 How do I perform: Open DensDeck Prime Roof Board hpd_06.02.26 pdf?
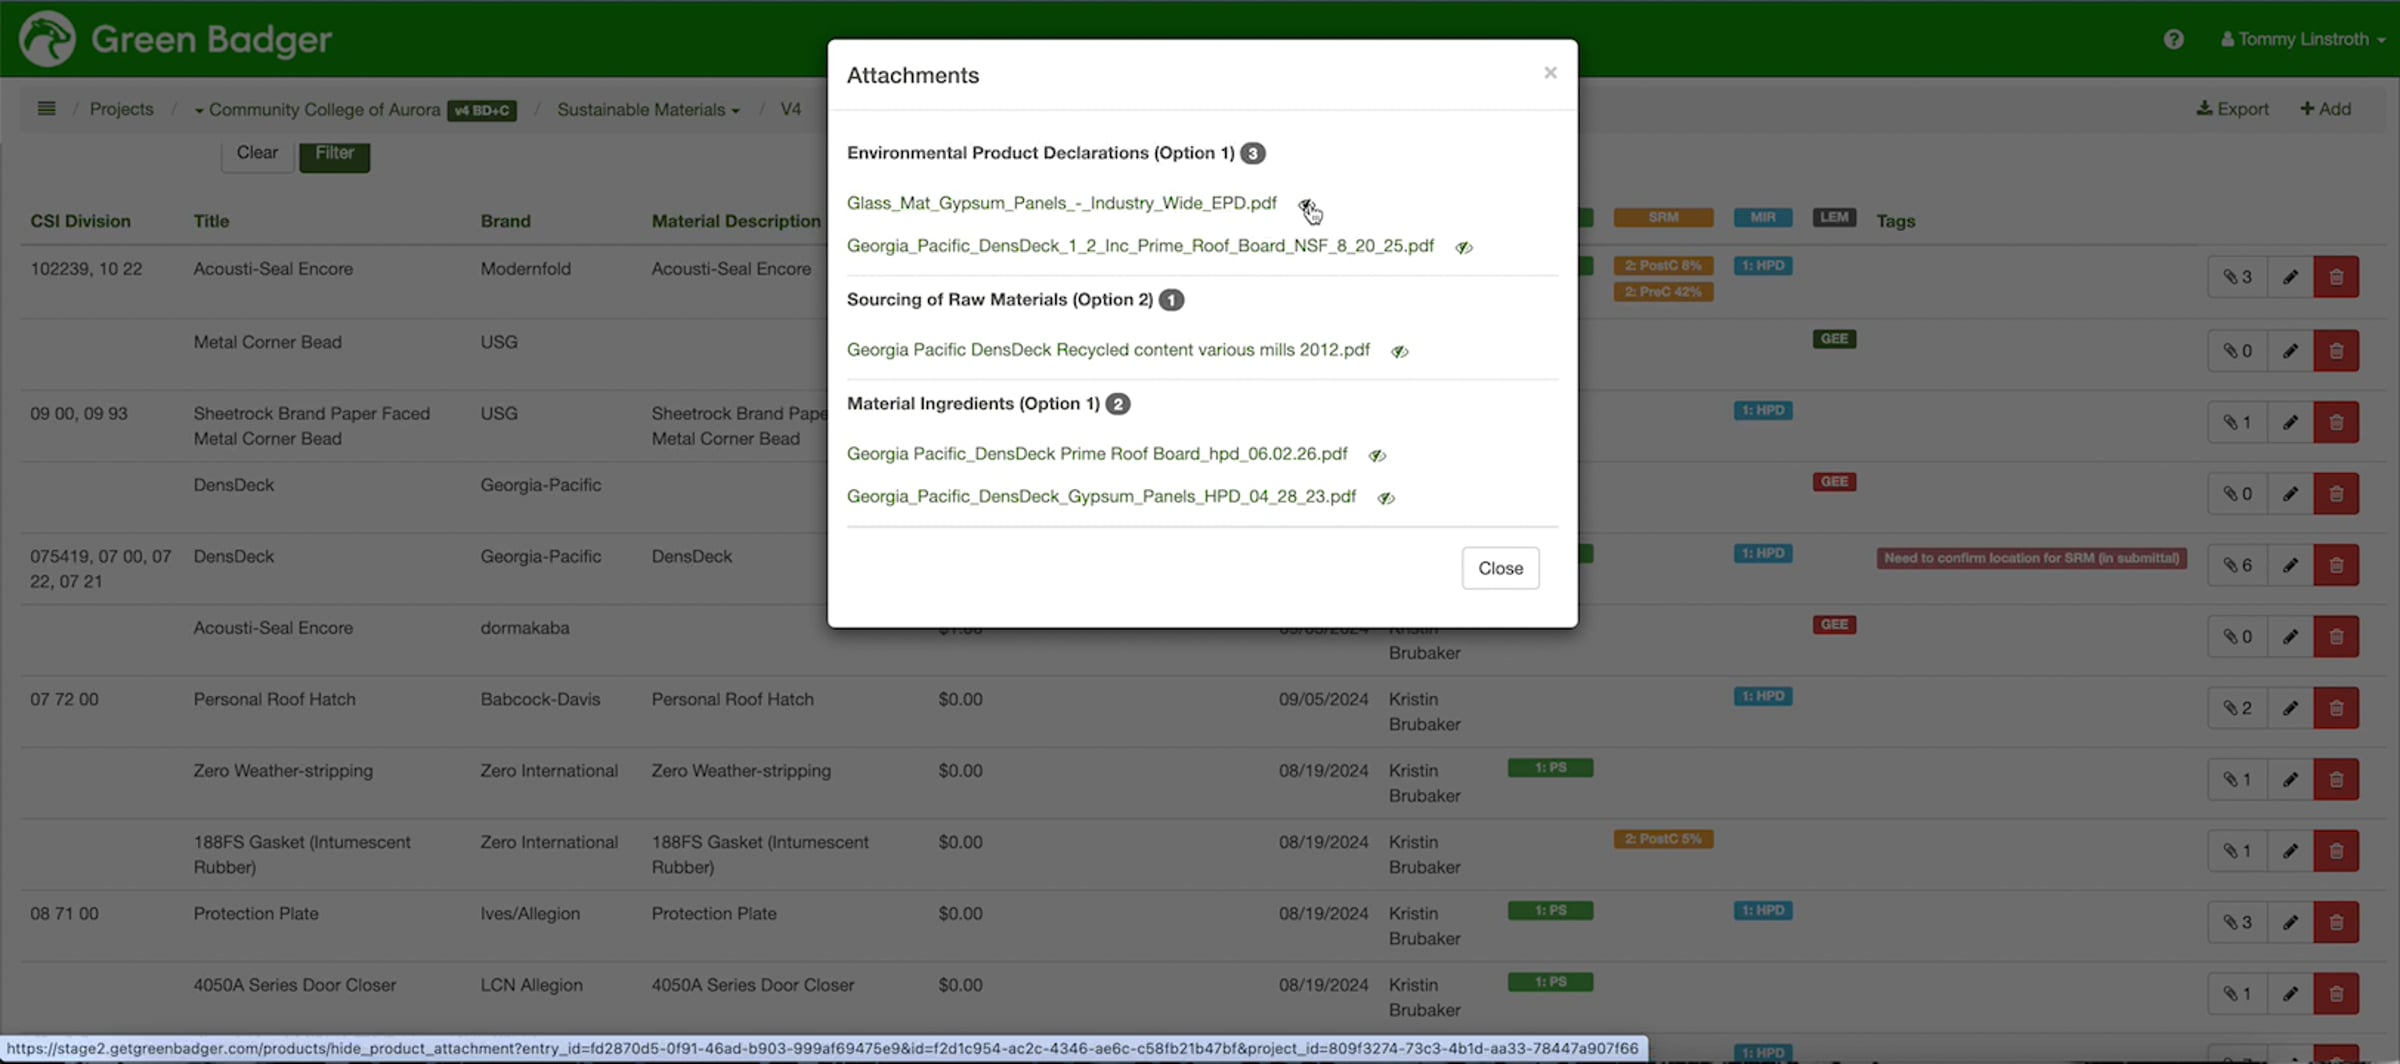coord(1097,454)
